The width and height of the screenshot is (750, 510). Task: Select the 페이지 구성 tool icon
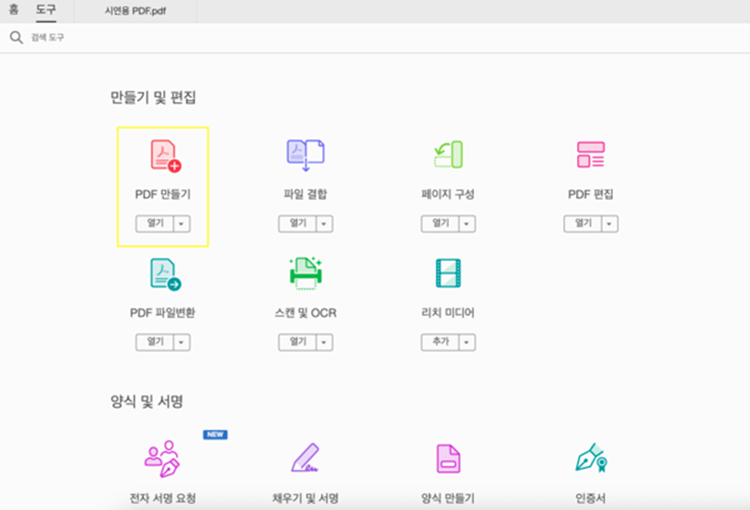[448, 155]
